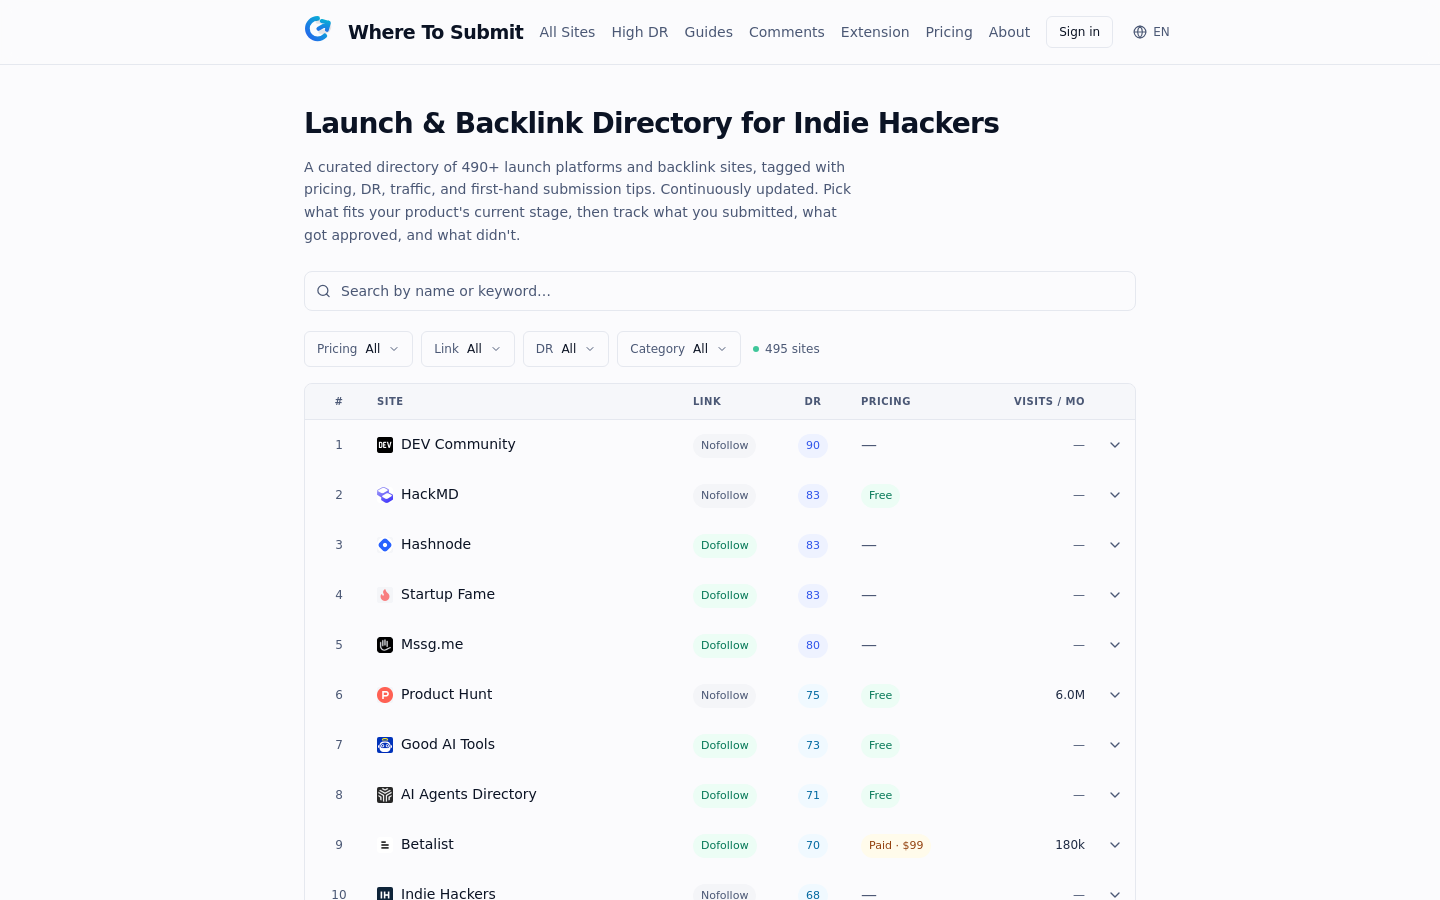Screen dimensions: 1440x900
Task: Open the Category filter dropdown
Action: click(679, 349)
